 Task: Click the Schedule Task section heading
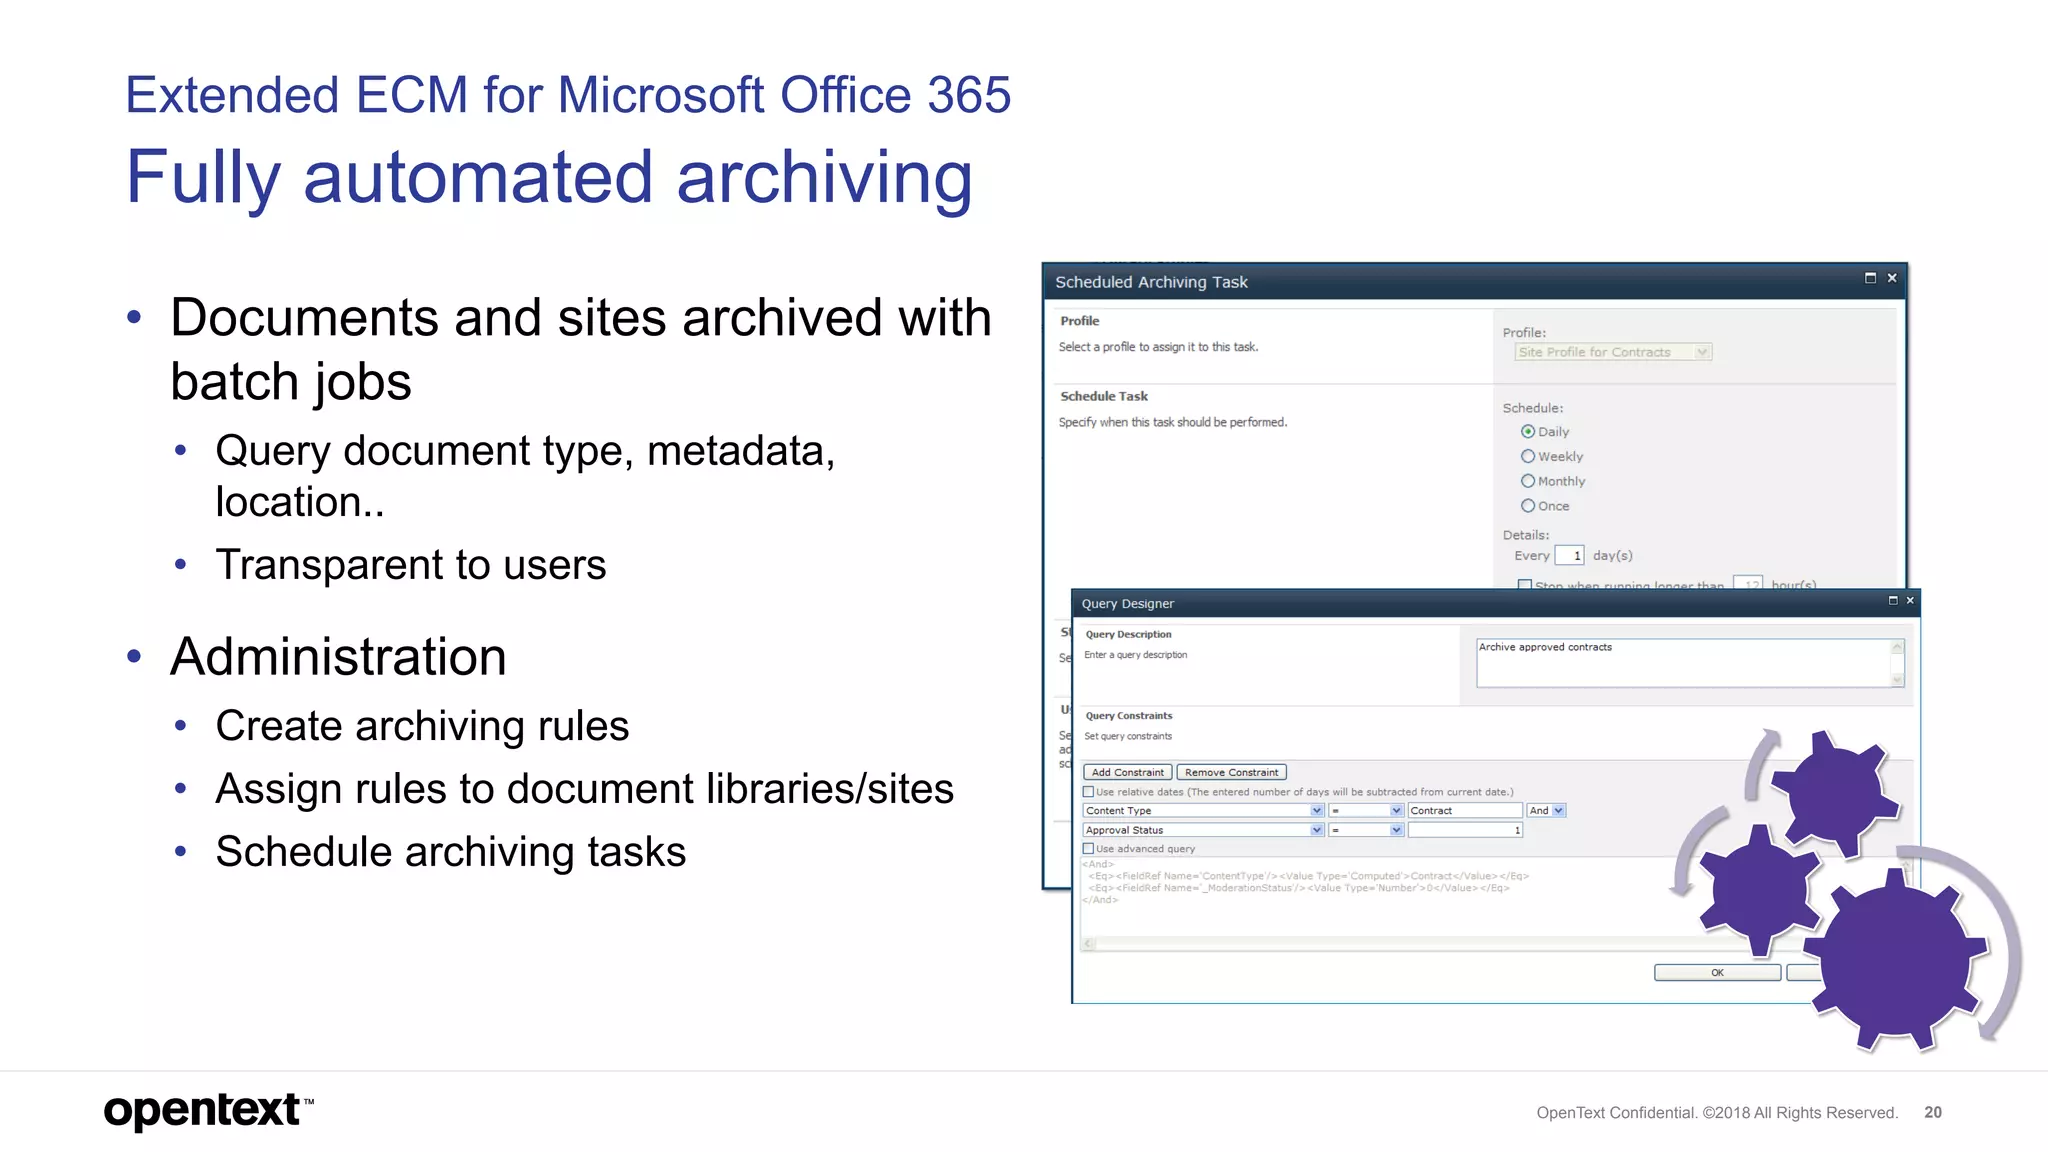click(x=1104, y=396)
